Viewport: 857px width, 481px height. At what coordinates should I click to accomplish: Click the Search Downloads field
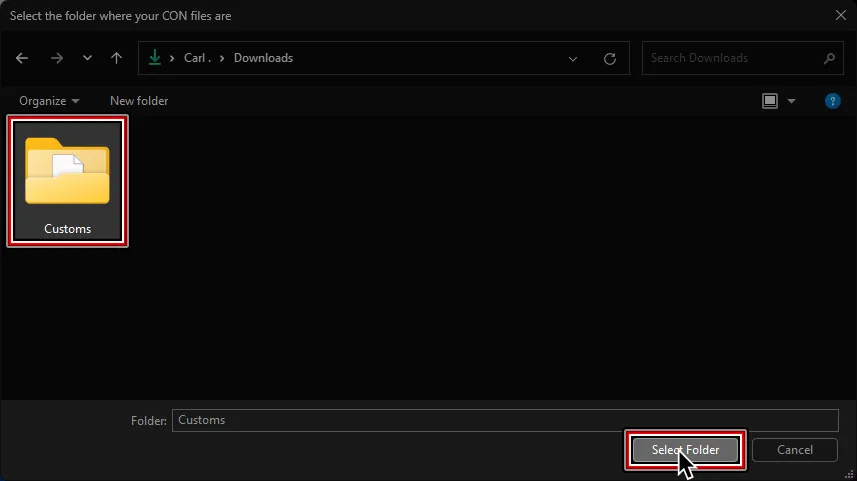742,58
